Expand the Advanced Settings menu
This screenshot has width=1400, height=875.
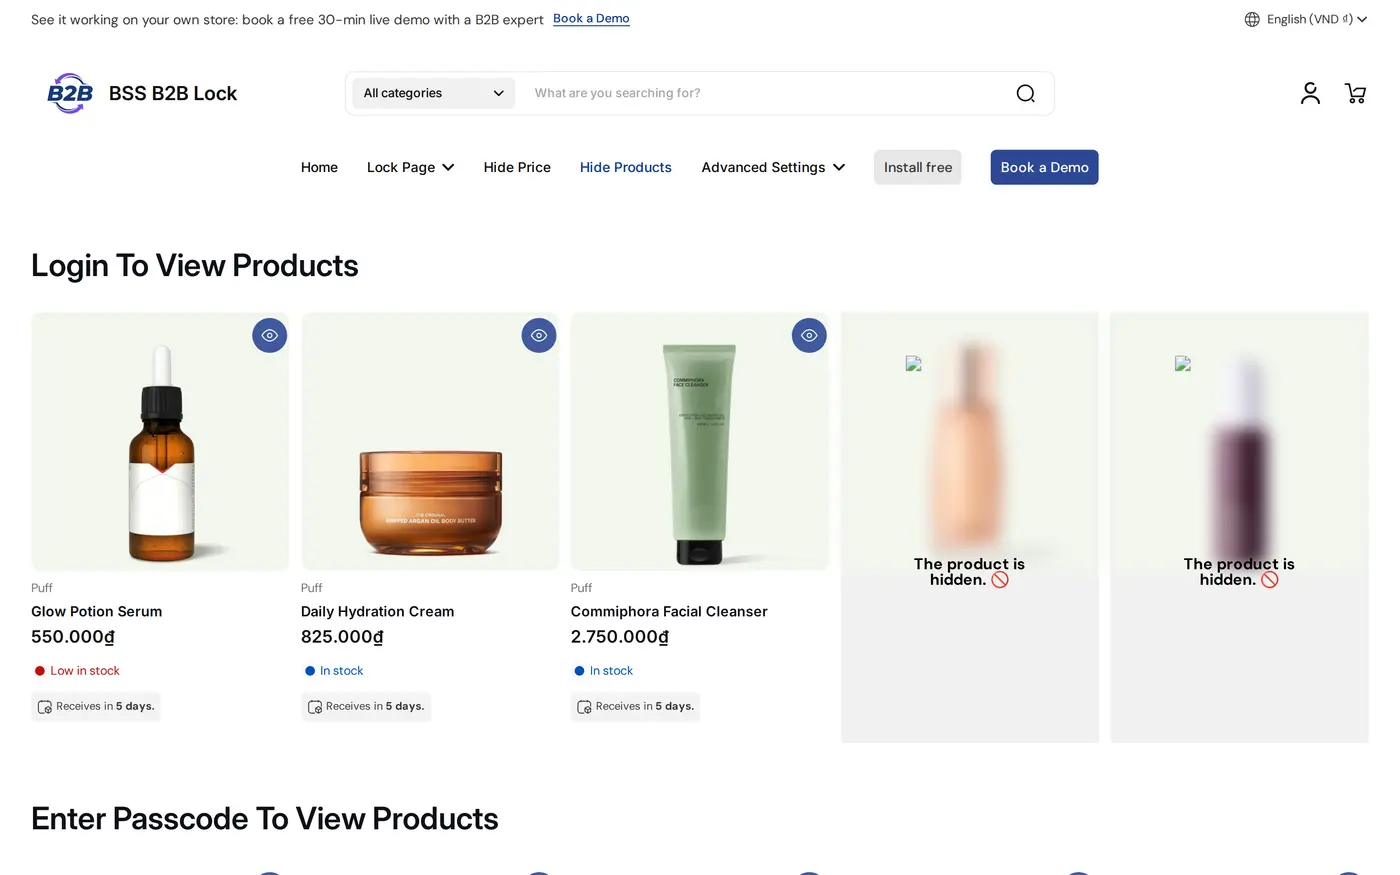(x=773, y=167)
